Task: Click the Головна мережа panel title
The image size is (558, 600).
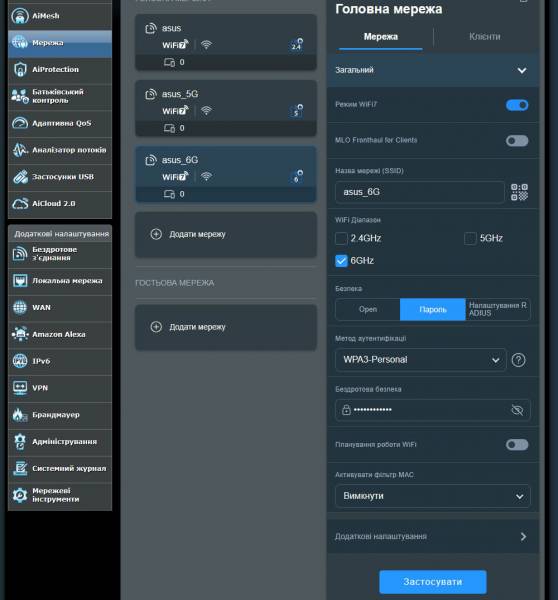Action: click(388, 9)
